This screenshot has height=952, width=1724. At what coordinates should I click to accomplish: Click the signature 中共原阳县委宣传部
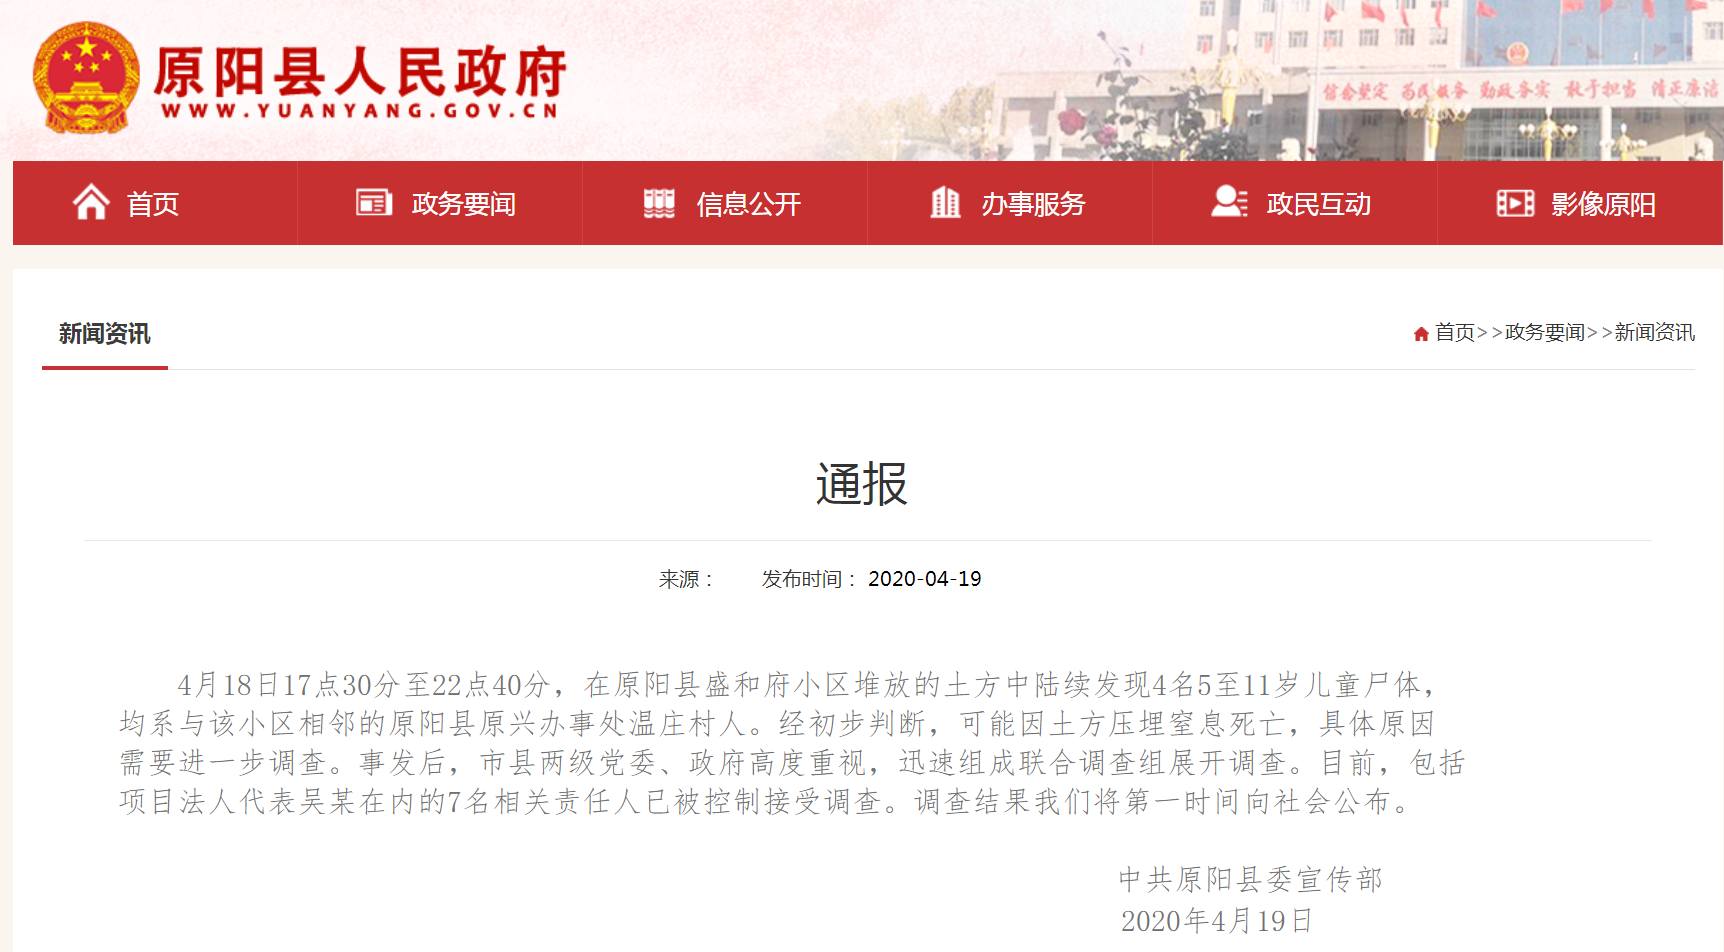click(x=1251, y=880)
